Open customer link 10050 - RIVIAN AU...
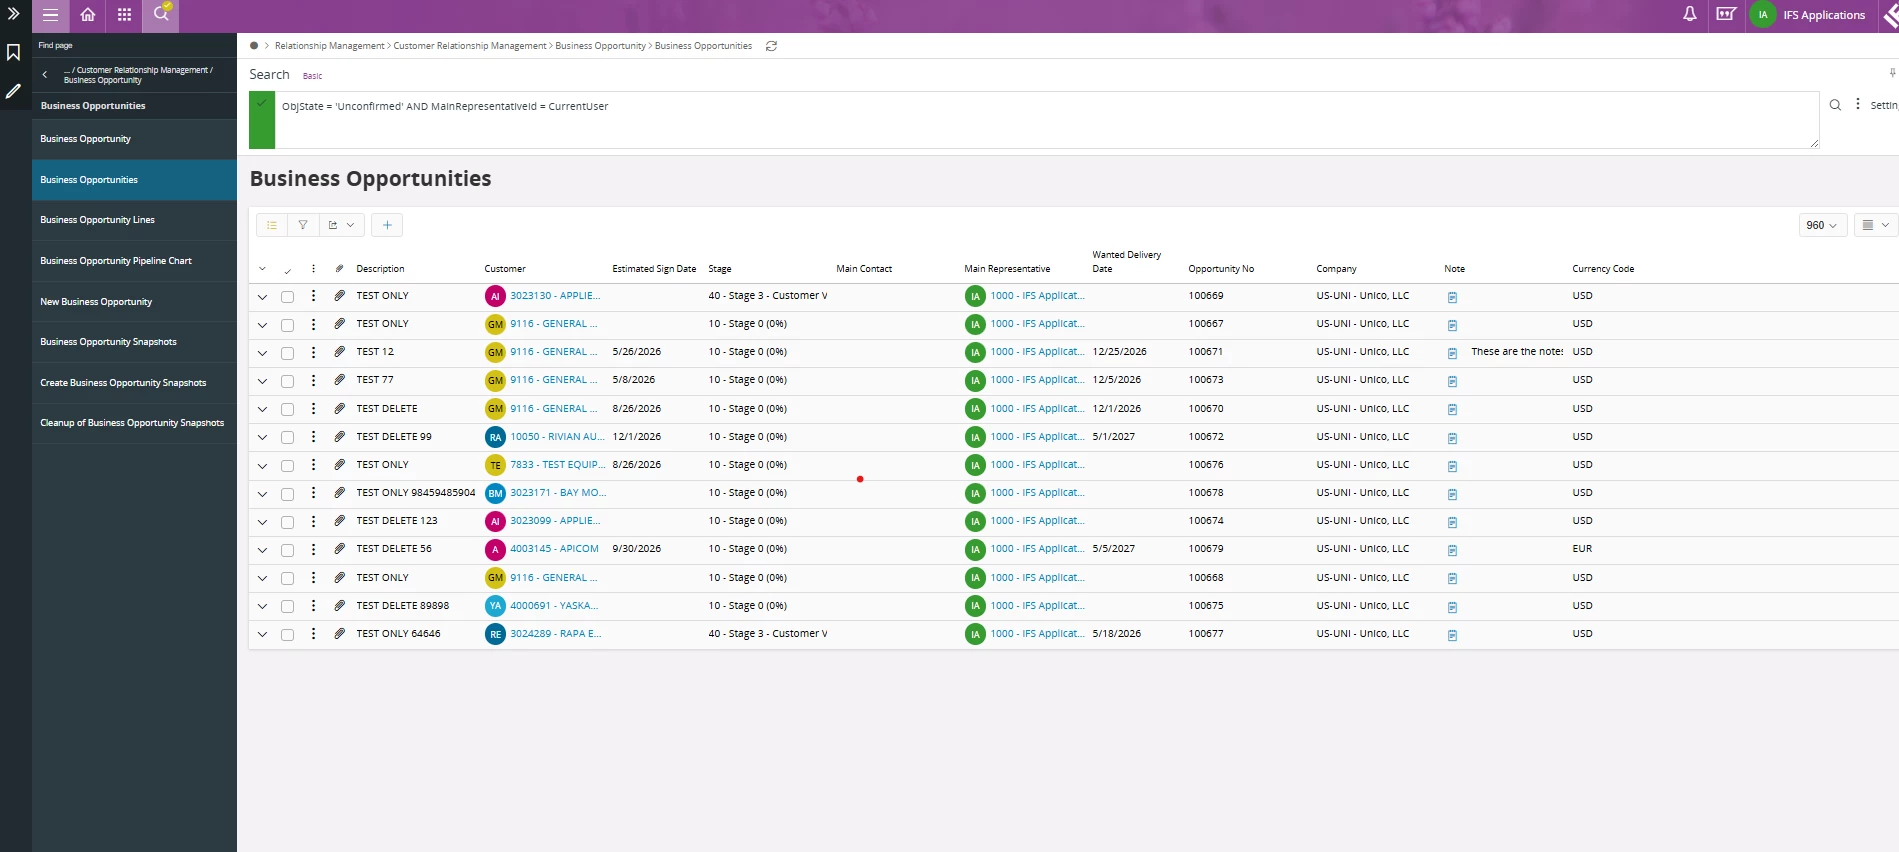This screenshot has width=1899, height=852. [556, 437]
